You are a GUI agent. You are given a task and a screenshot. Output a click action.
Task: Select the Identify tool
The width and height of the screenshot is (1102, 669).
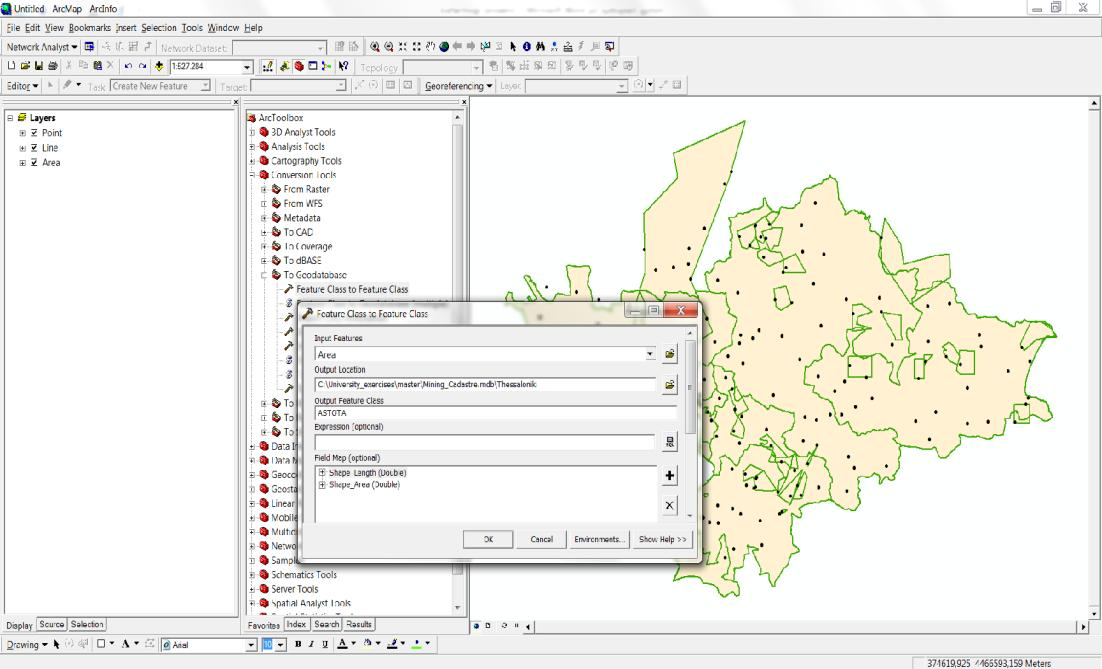click(526, 46)
